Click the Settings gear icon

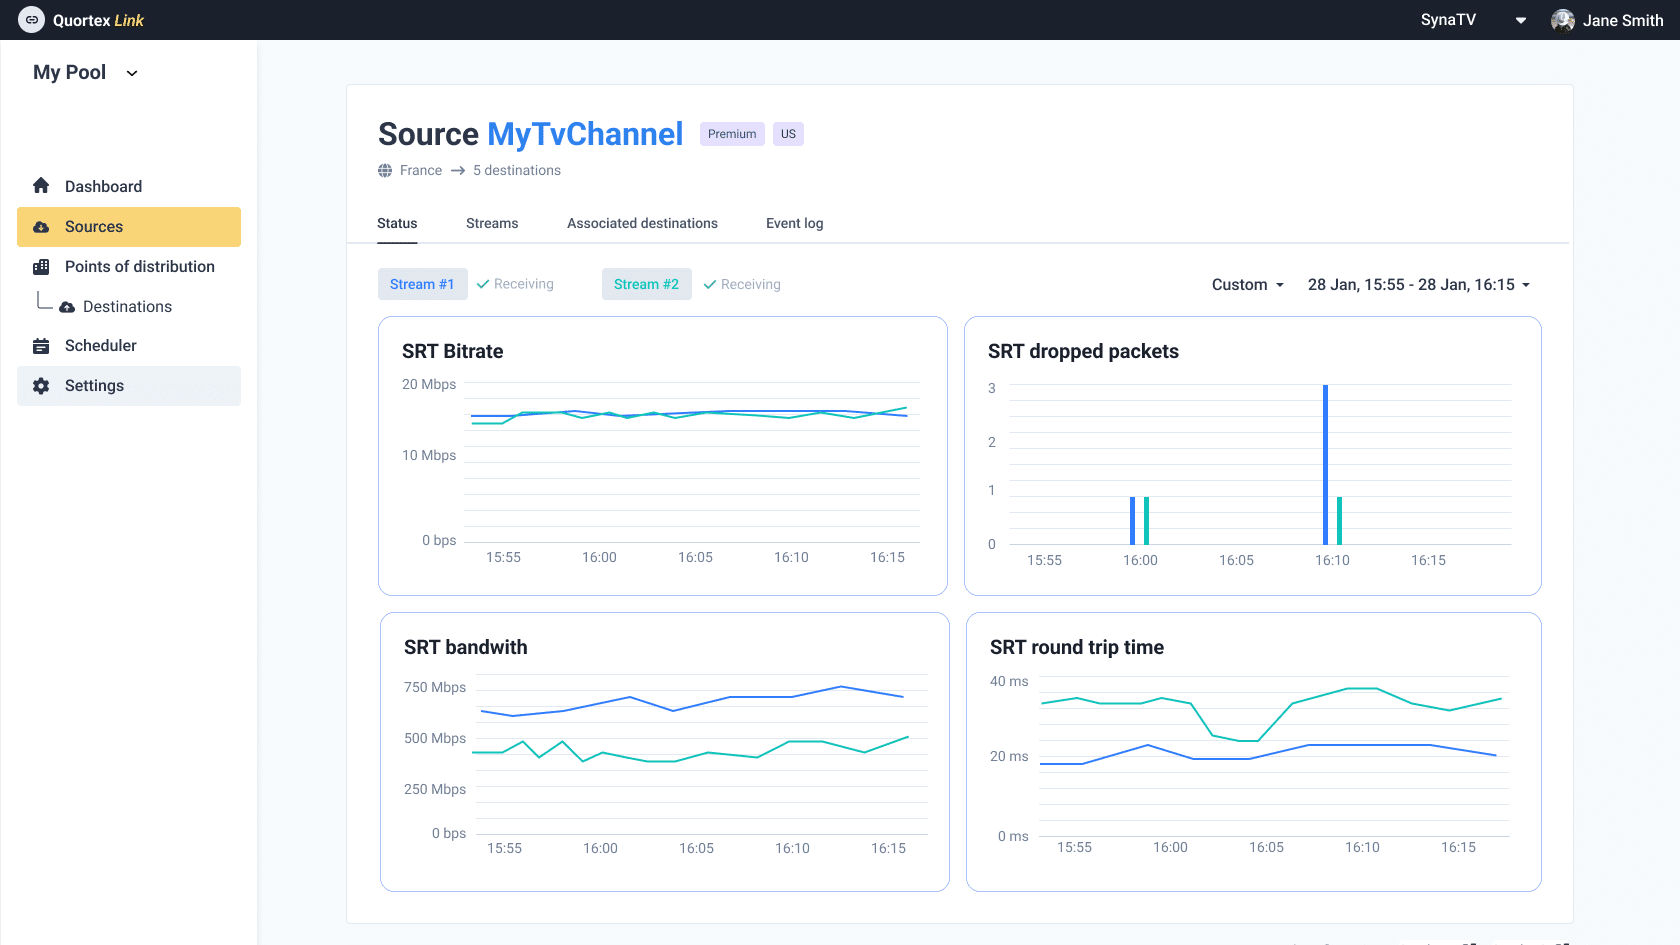pos(41,386)
